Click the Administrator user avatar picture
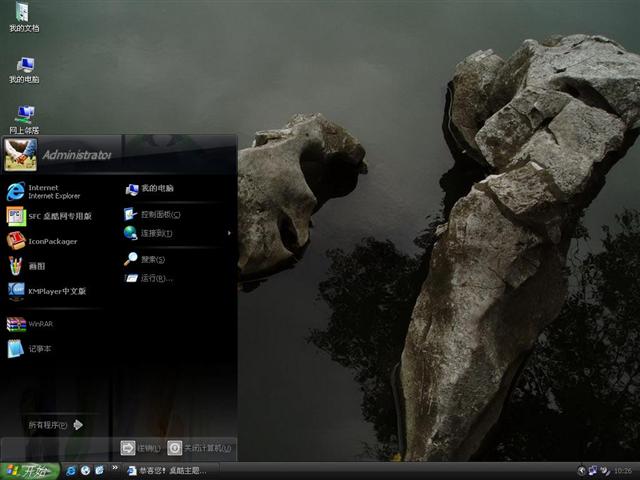This screenshot has height=480, width=640. tap(20, 153)
